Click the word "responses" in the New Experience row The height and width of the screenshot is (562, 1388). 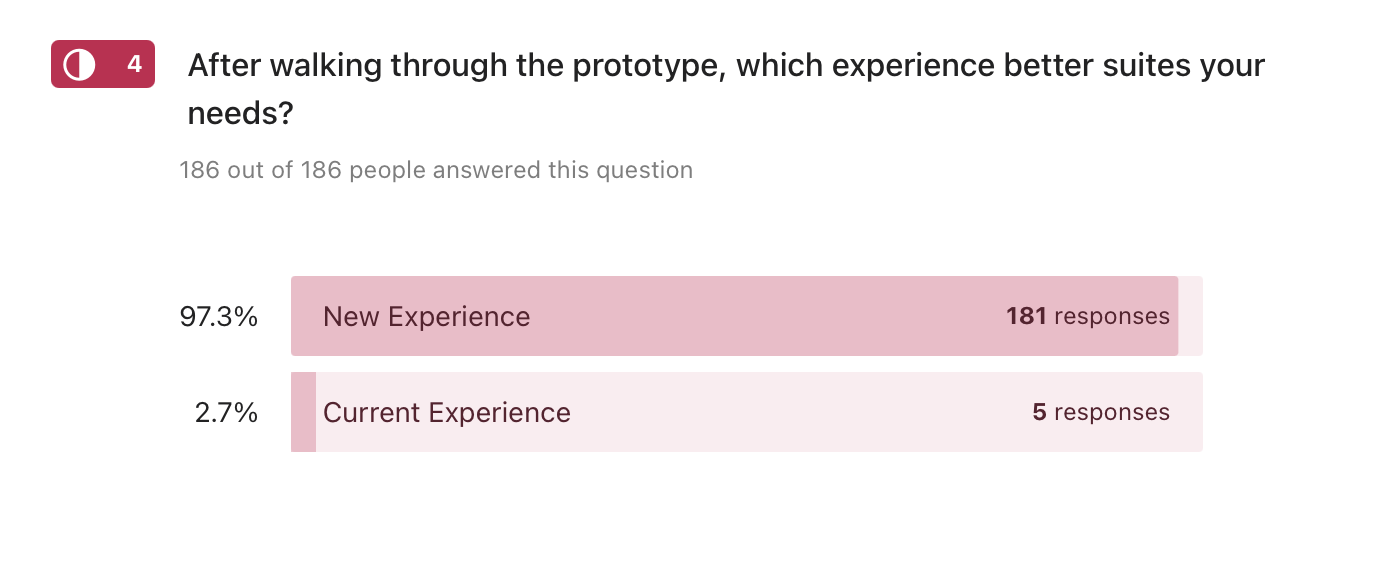tap(1112, 317)
